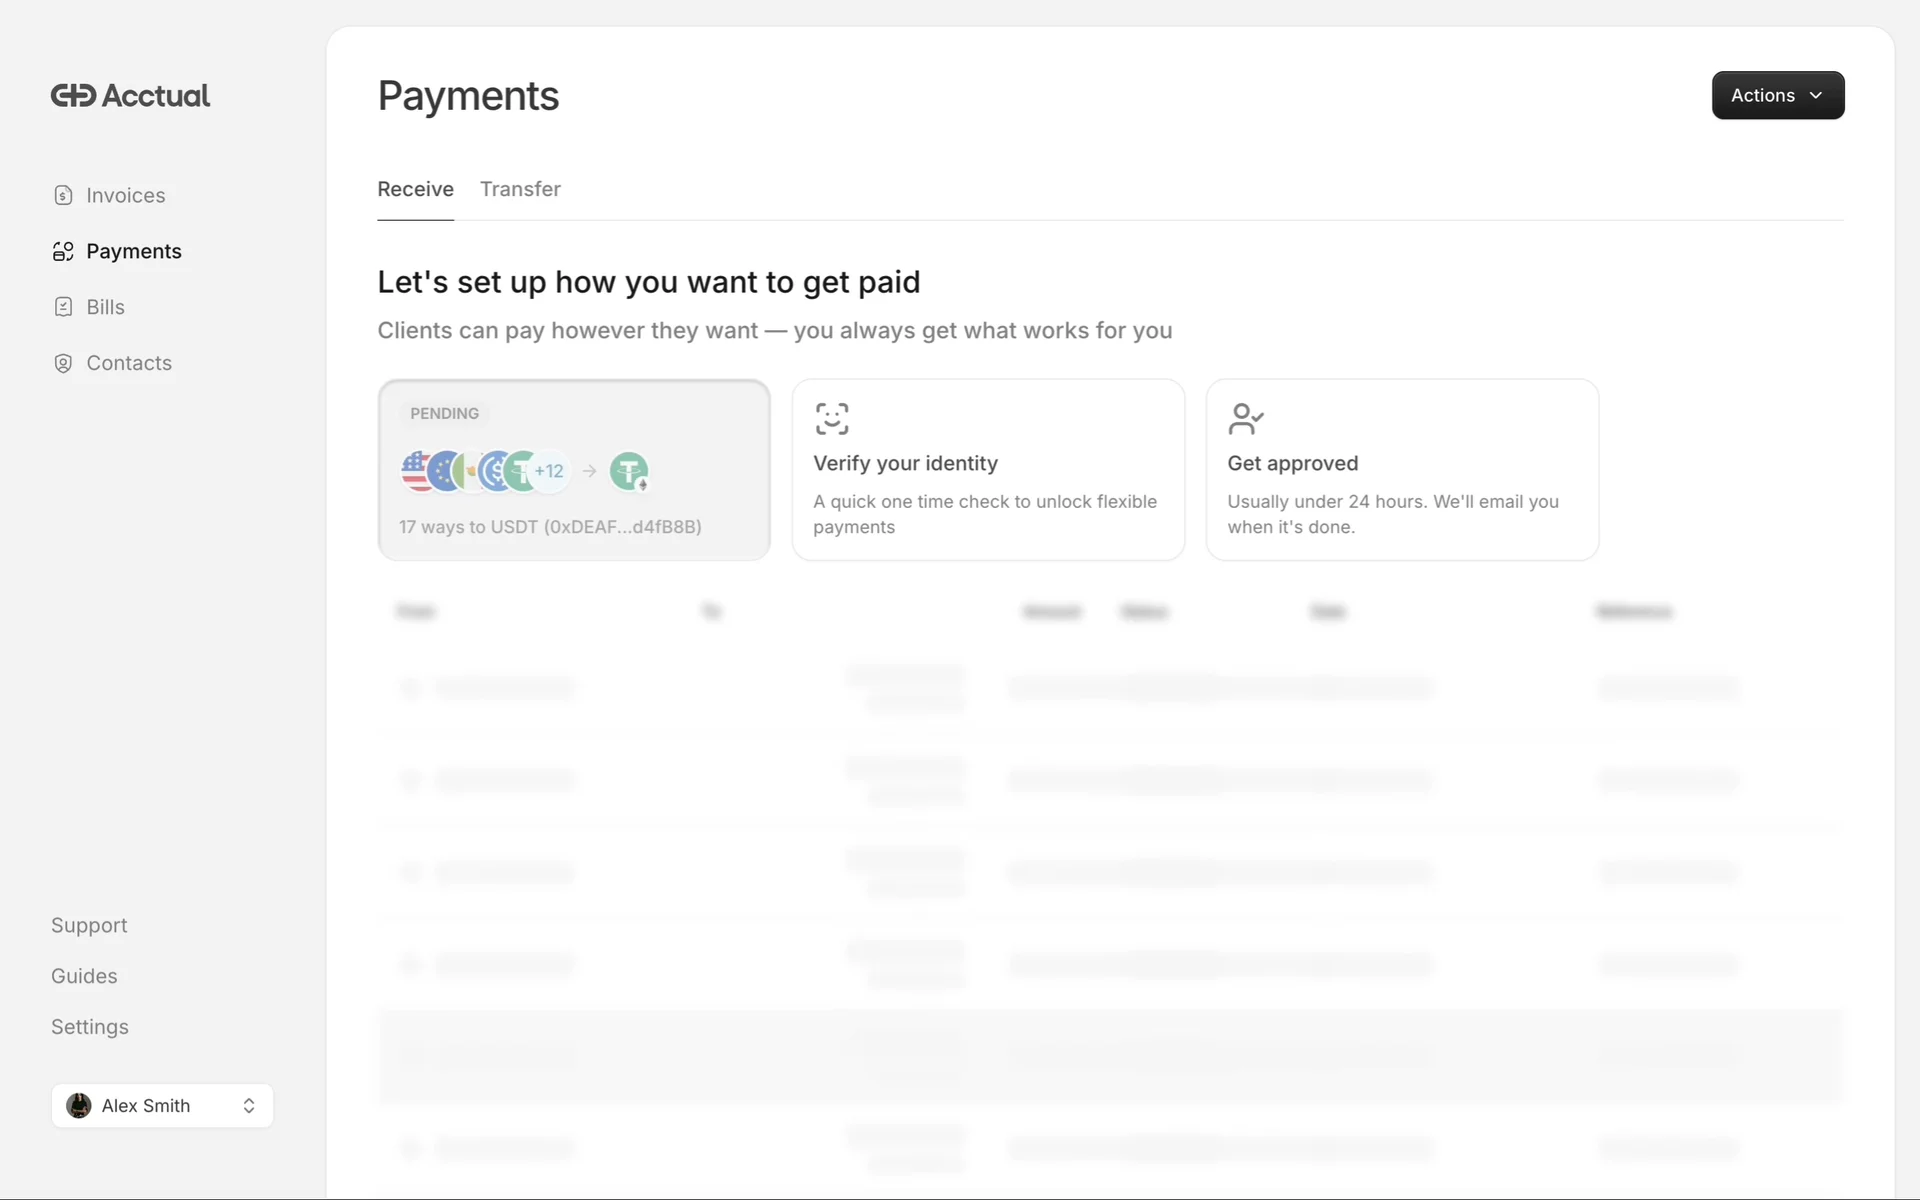This screenshot has height=1200, width=1920.
Task: Click the face scan identity icon
Action: [831, 419]
